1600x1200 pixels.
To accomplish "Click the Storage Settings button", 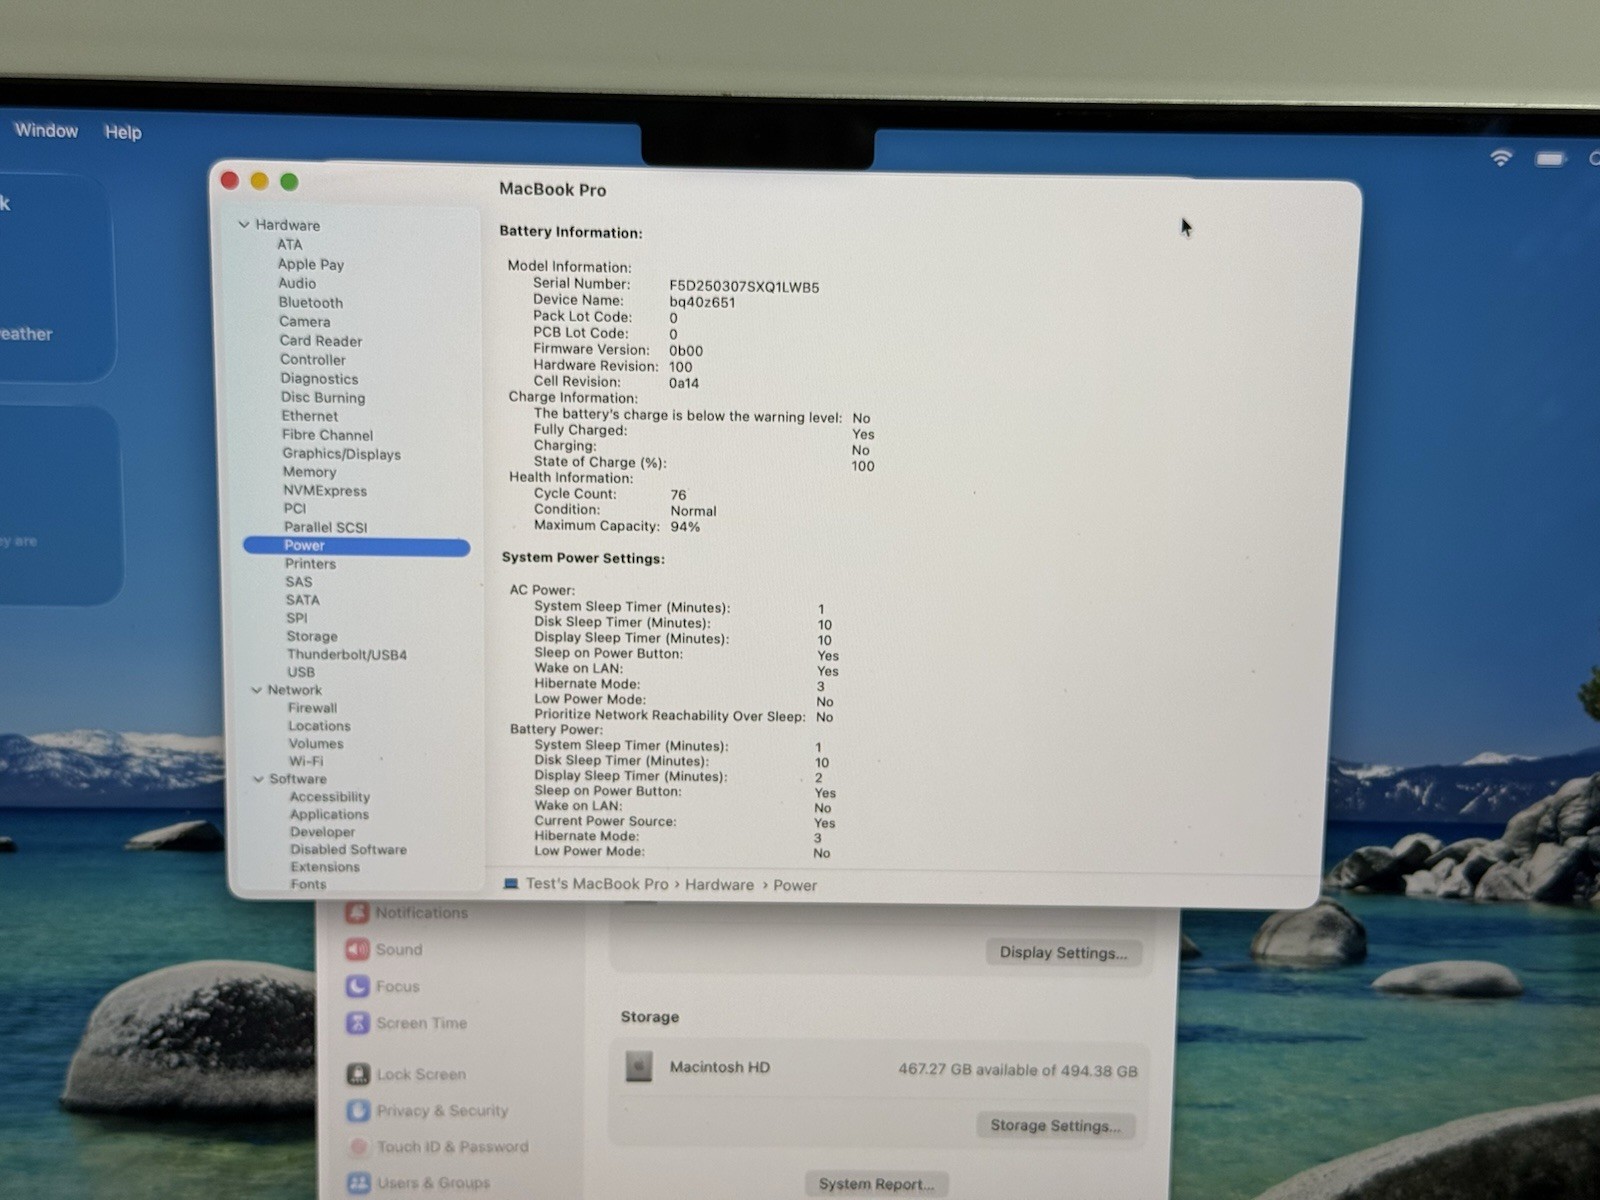I will tap(1056, 1126).
